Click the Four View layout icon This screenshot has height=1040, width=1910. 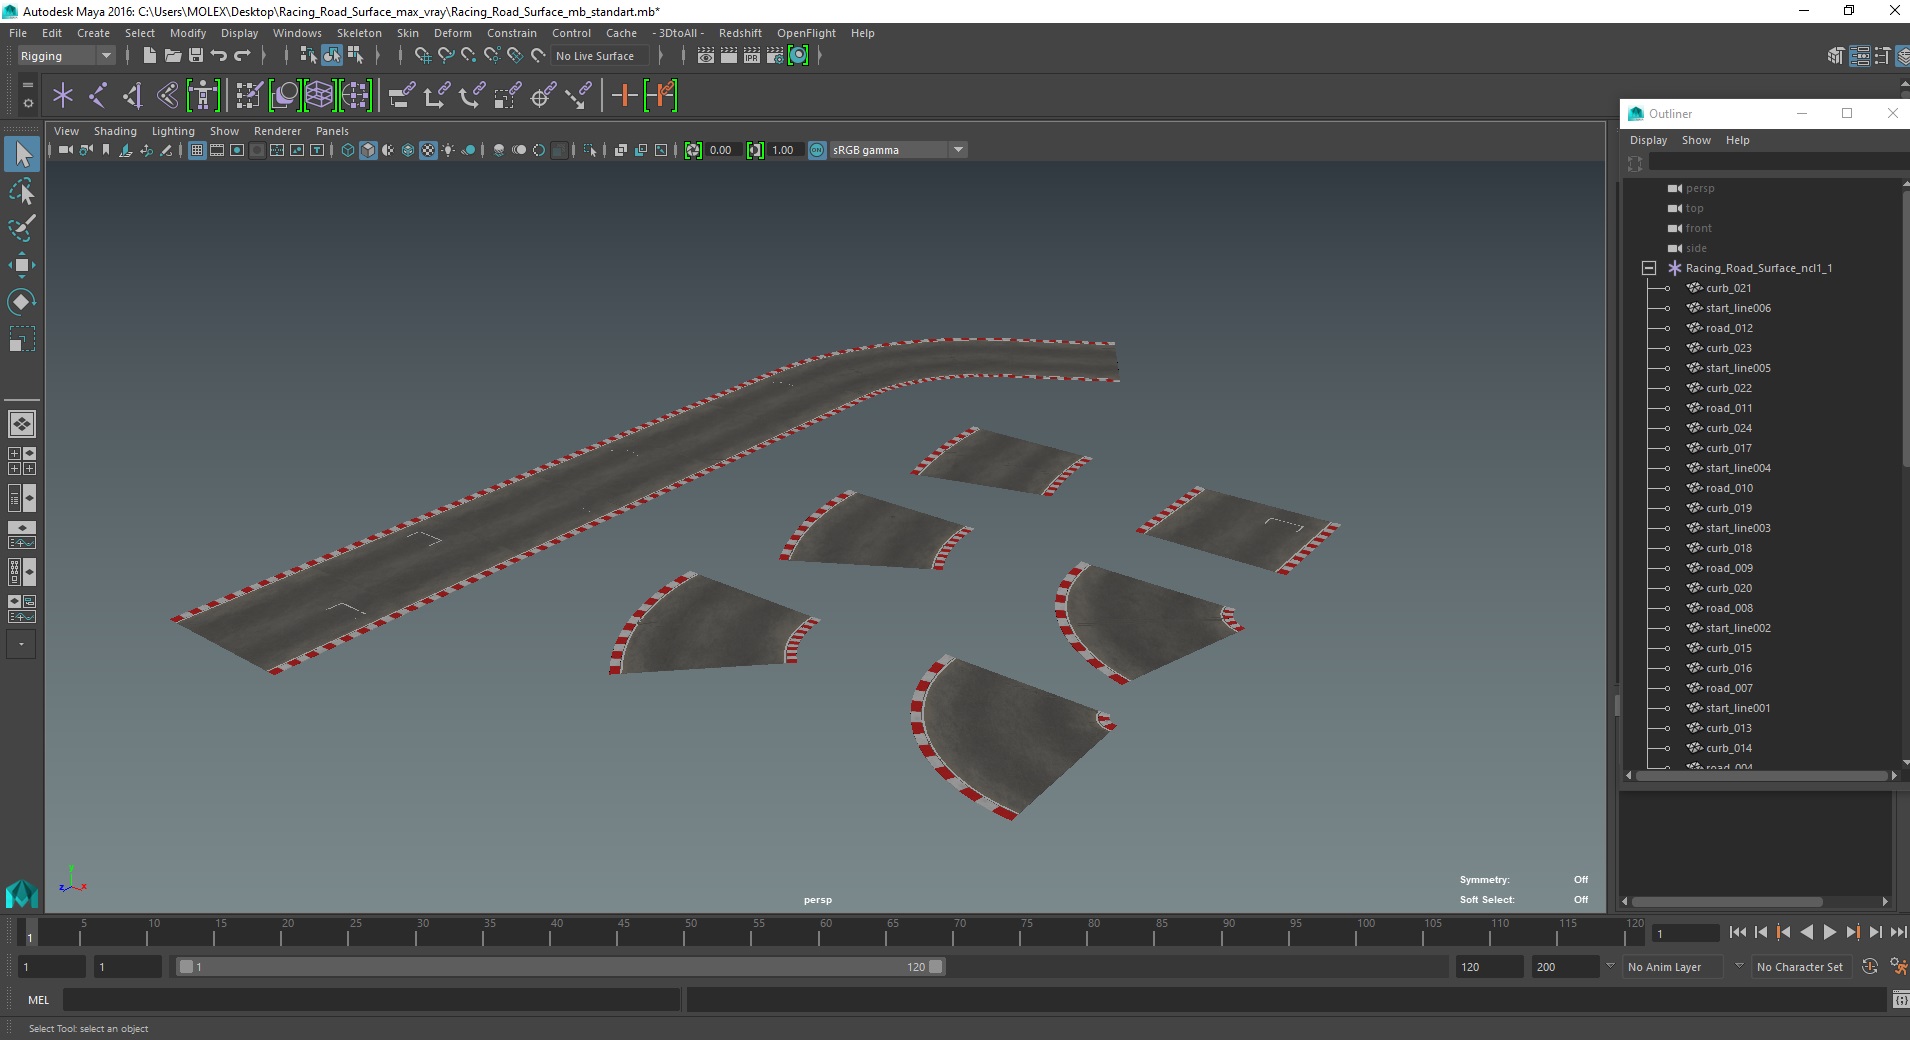click(22, 461)
